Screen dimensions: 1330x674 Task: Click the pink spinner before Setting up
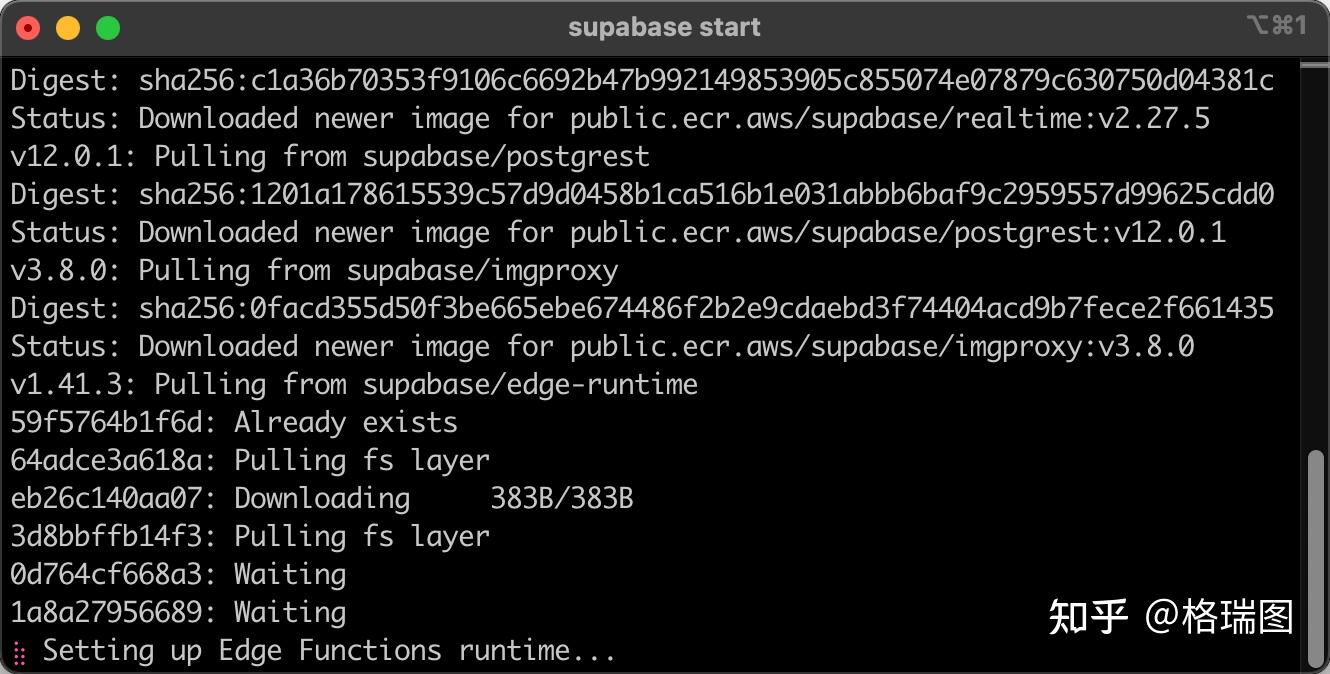(x=19, y=652)
